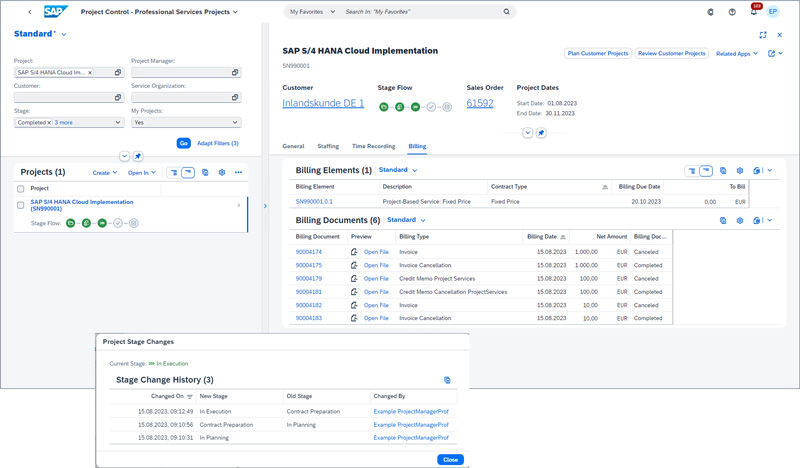
Task: Click Review Customer Projects button
Action: pos(672,54)
